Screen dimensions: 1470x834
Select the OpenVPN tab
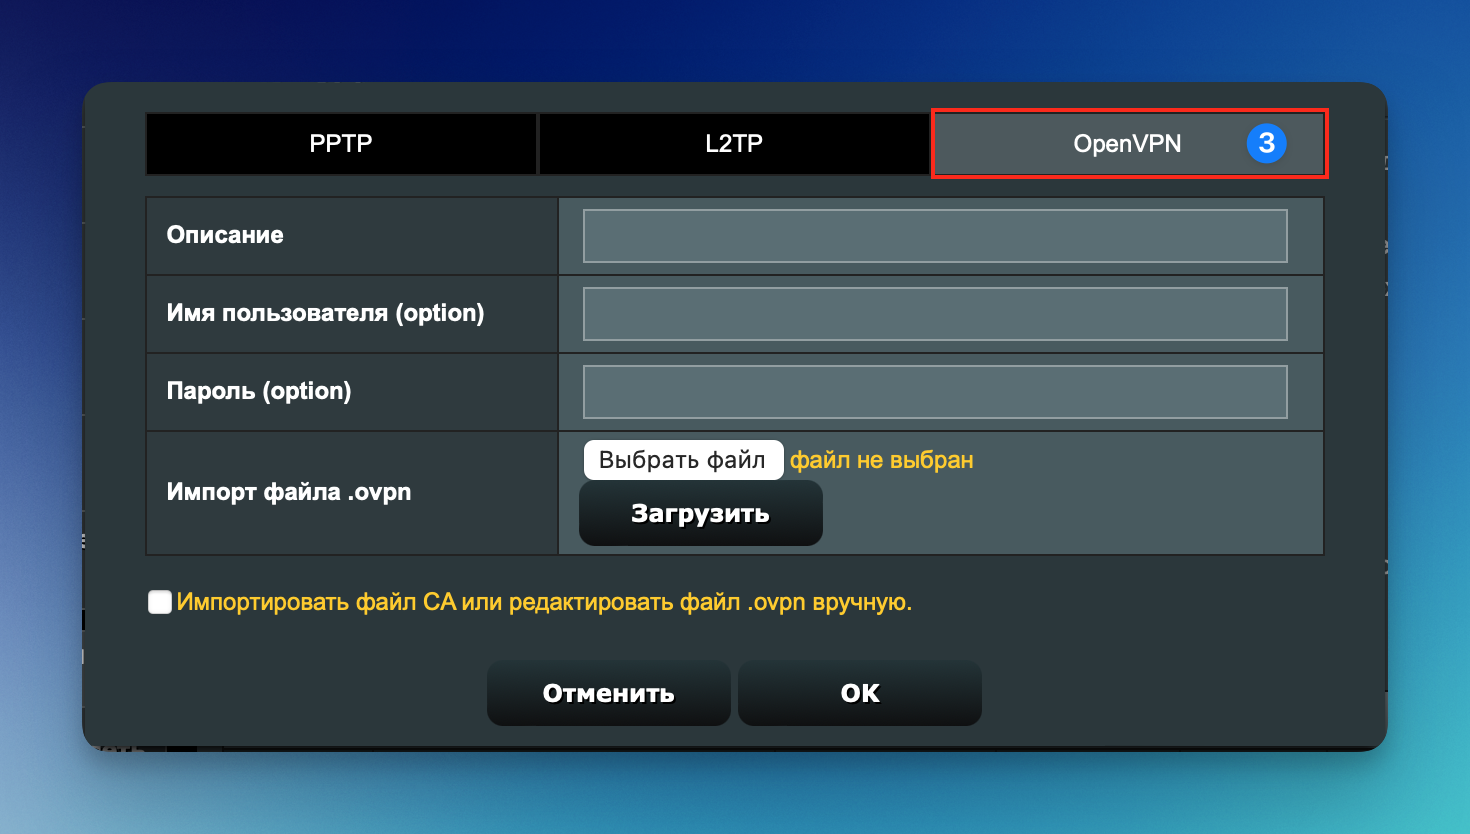1129,143
